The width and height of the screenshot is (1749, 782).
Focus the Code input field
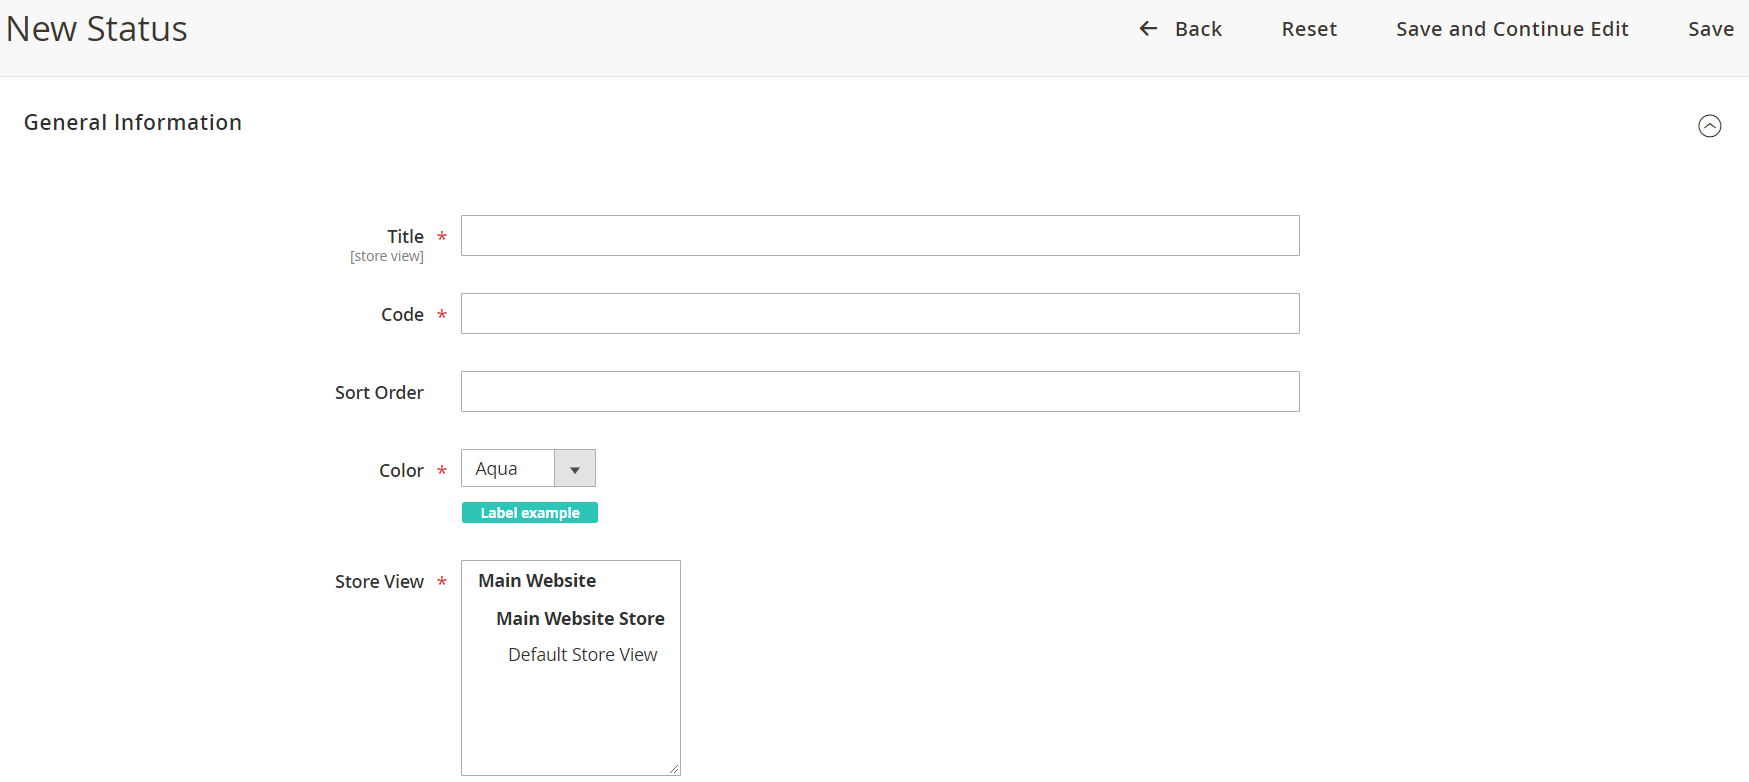pyautogui.click(x=880, y=314)
